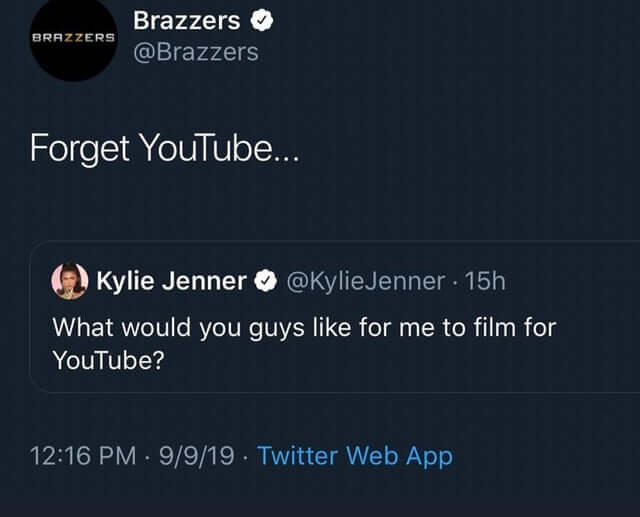
Task: Open the Twitter Web App source link
Action: [x=355, y=456]
